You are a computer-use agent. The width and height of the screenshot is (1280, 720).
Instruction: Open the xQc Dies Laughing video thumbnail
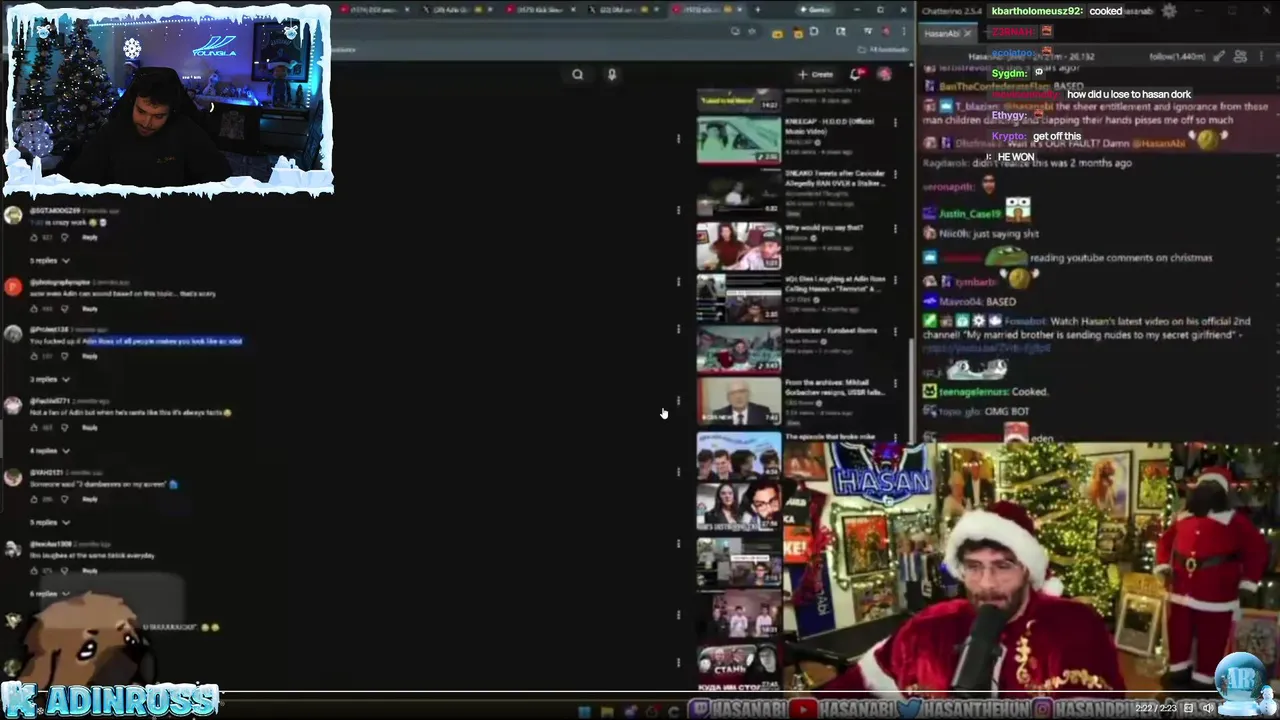click(x=739, y=298)
